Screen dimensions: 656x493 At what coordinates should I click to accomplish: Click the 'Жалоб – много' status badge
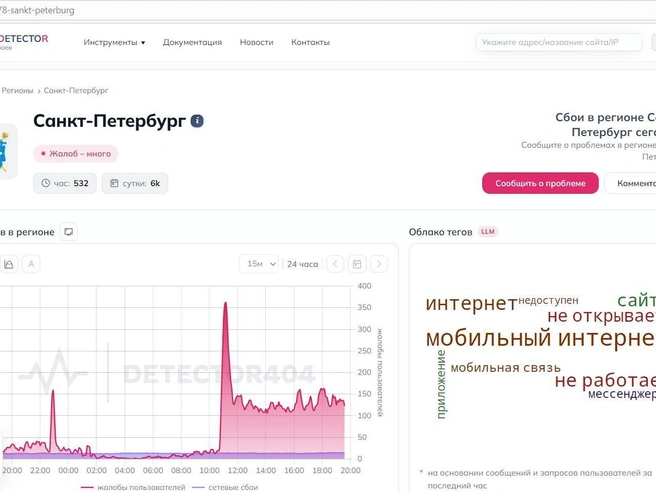pyautogui.click(x=76, y=154)
